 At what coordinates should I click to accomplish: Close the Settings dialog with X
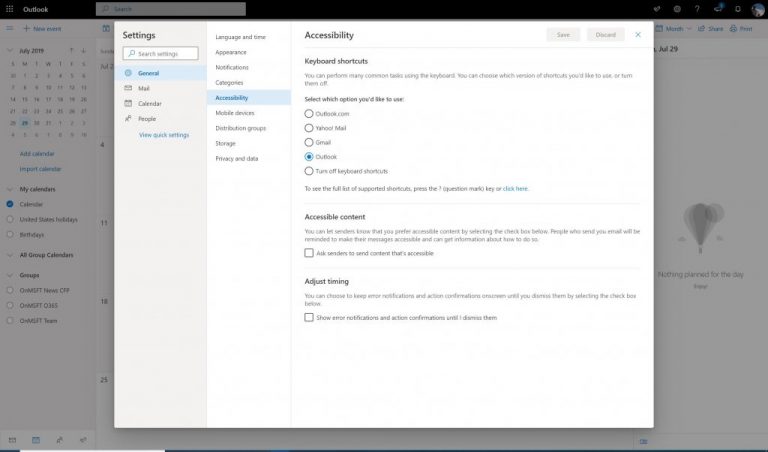click(x=638, y=35)
